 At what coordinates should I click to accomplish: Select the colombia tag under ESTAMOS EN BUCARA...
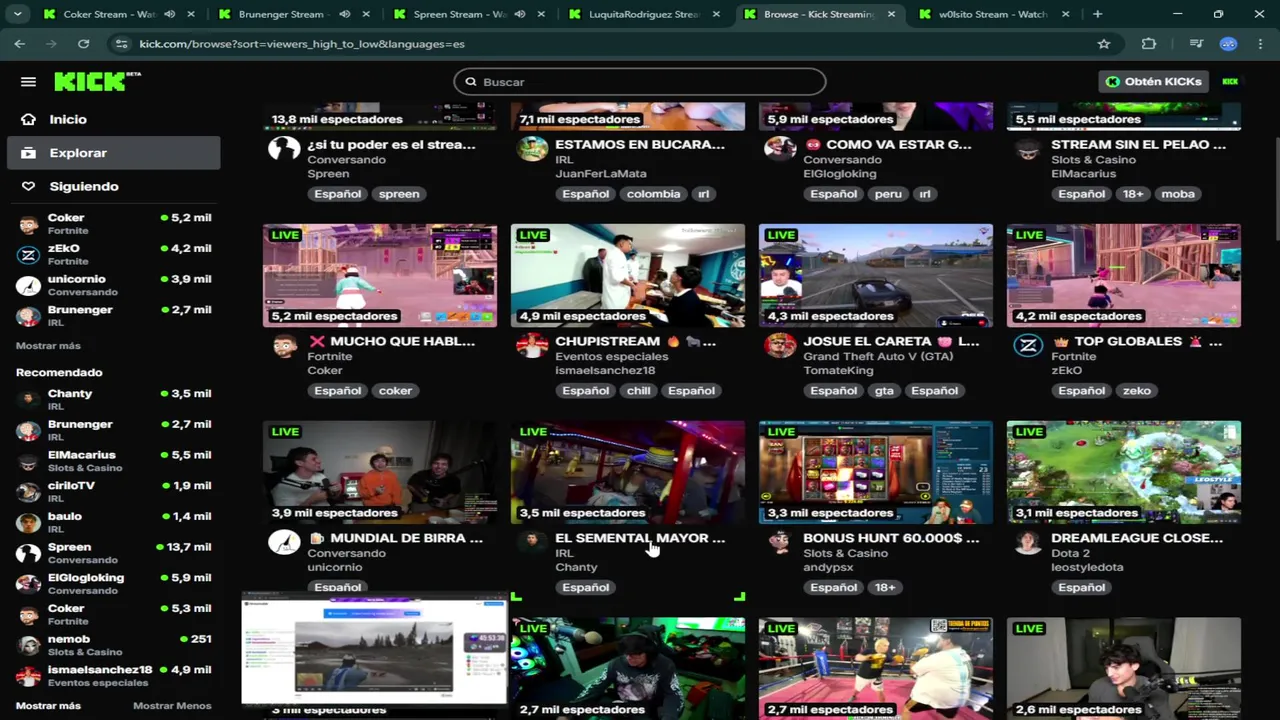(x=653, y=194)
